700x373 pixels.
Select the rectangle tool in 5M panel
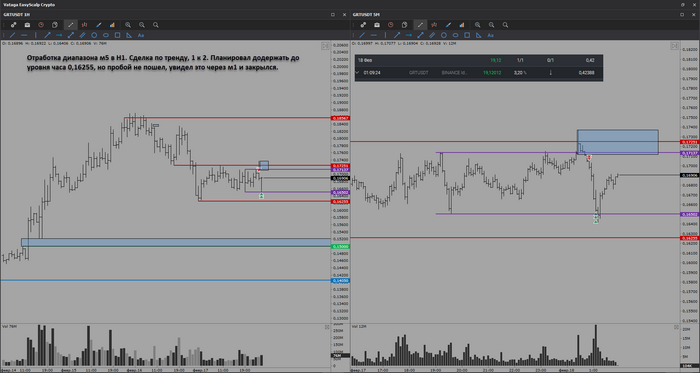pyautogui.click(x=467, y=35)
